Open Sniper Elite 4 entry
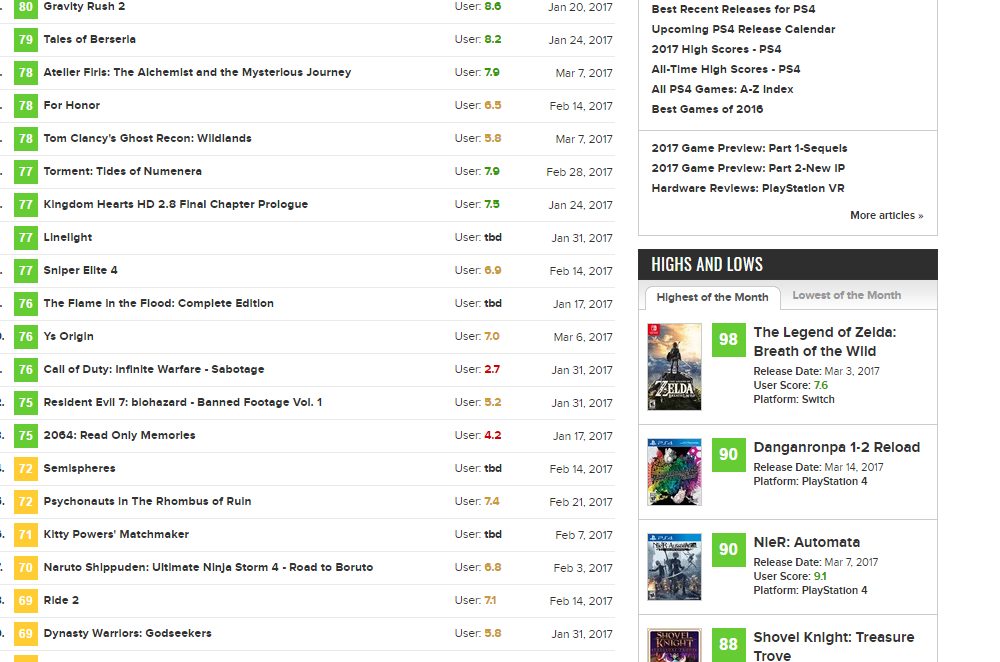Viewport: 1000px width, 662px height. click(80, 270)
